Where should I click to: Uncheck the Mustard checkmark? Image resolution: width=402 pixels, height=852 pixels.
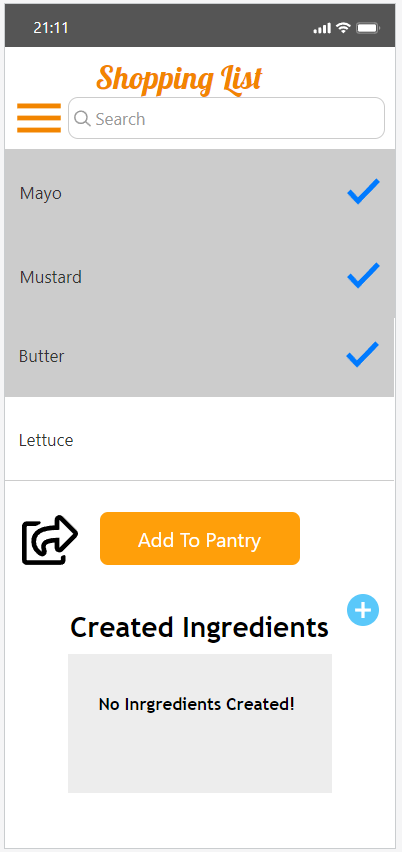pyautogui.click(x=363, y=275)
